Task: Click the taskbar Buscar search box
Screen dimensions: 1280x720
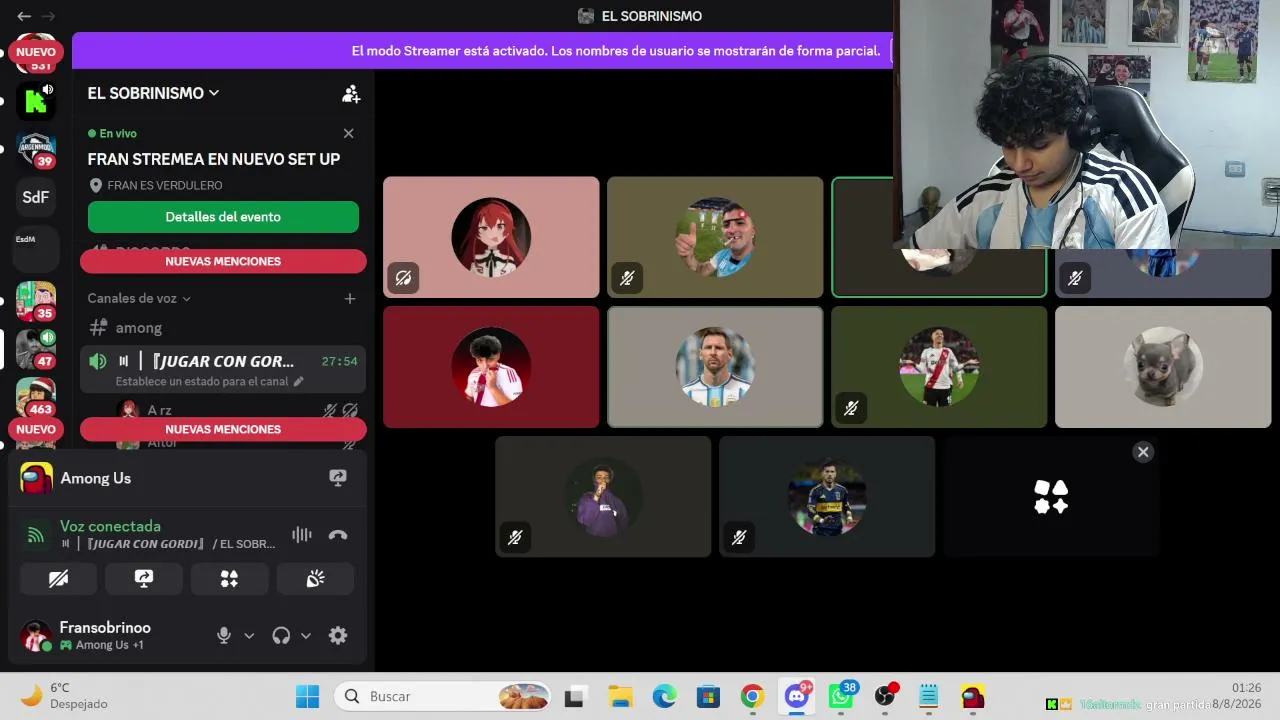Action: pos(444,696)
